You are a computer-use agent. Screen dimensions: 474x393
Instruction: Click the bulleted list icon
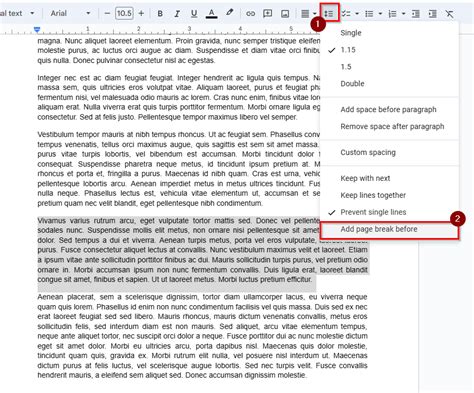coord(369,13)
